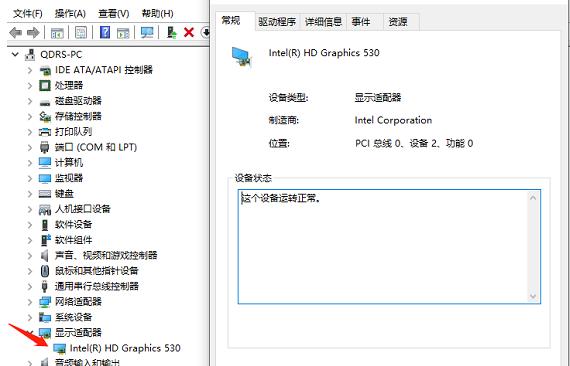Click the Forward arrow toolbar icon
Viewport: 570px width, 366px height.
[x=33, y=33]
